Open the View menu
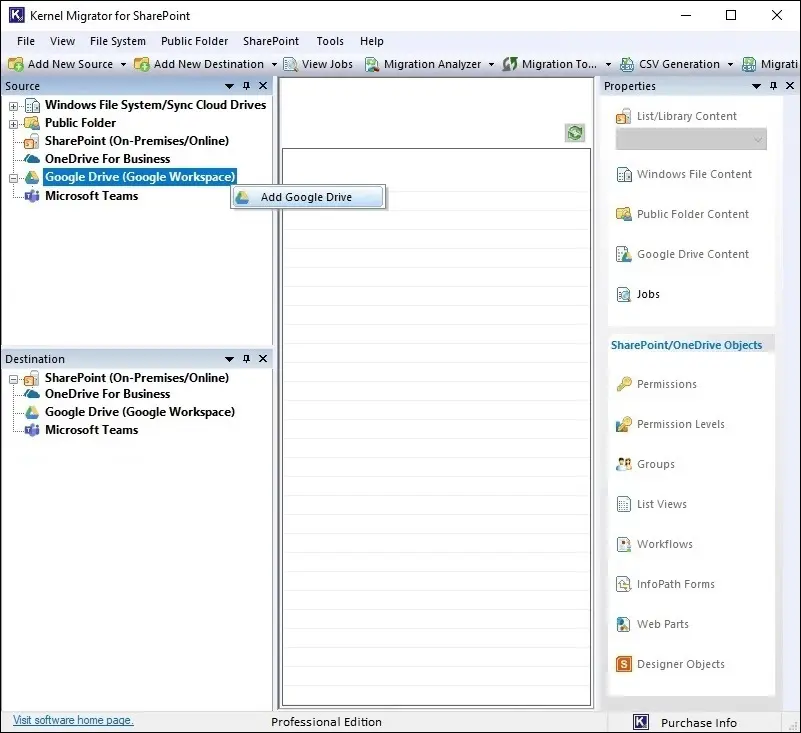 tap(62, 41)
